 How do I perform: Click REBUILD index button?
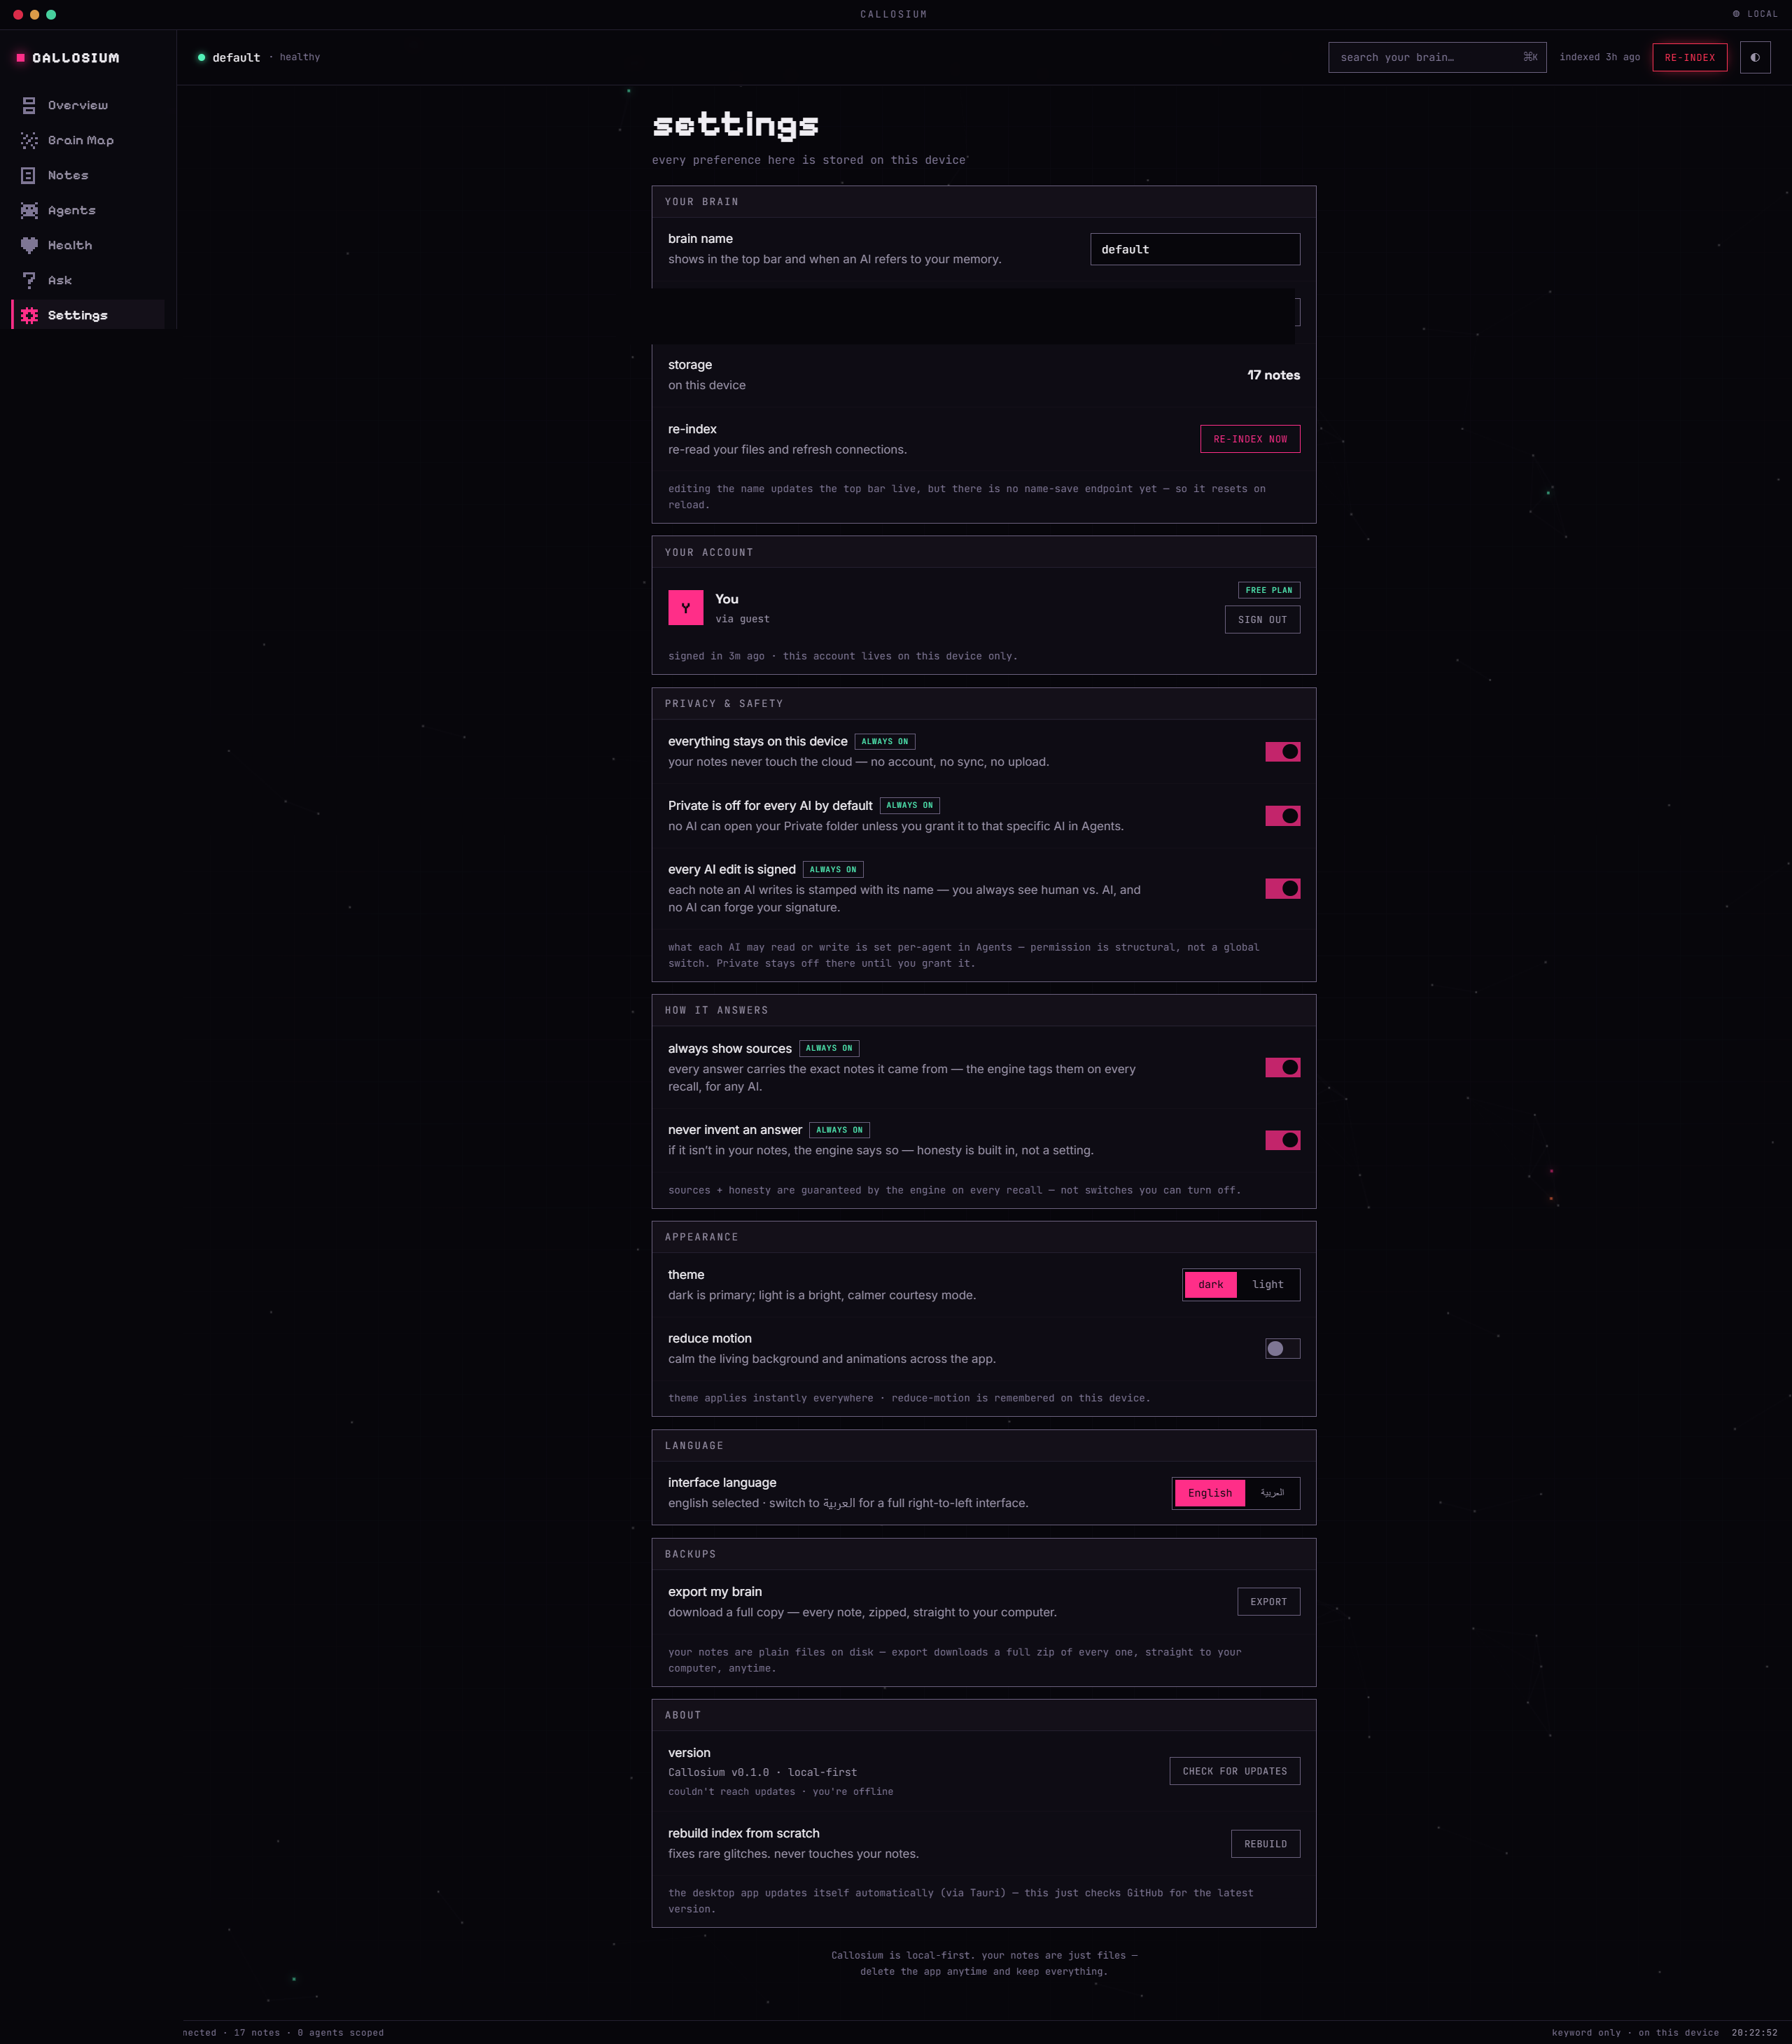coord(1265,1843)
